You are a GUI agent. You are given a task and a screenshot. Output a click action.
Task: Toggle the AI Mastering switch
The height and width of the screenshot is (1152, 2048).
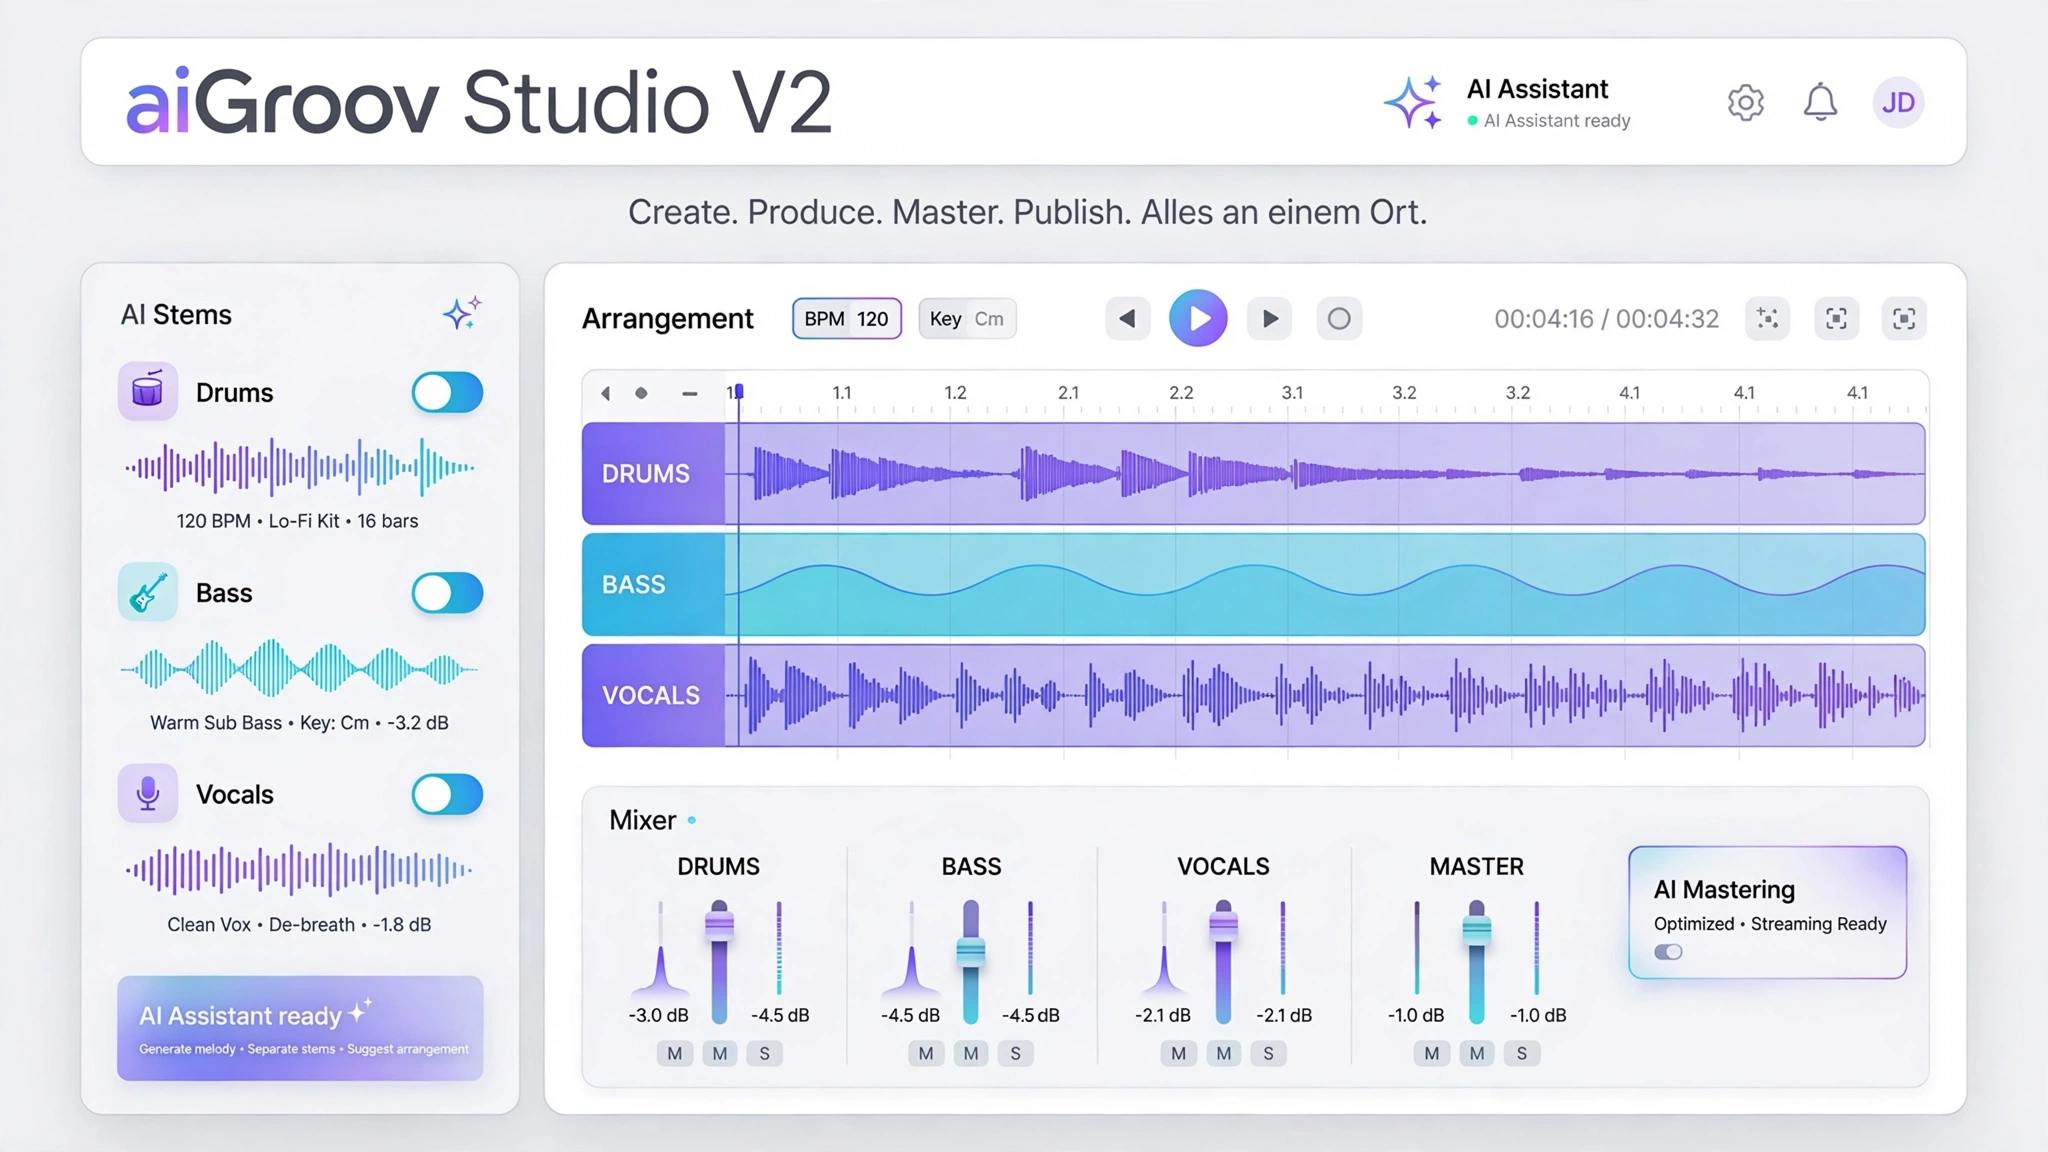click(1668, 952)
